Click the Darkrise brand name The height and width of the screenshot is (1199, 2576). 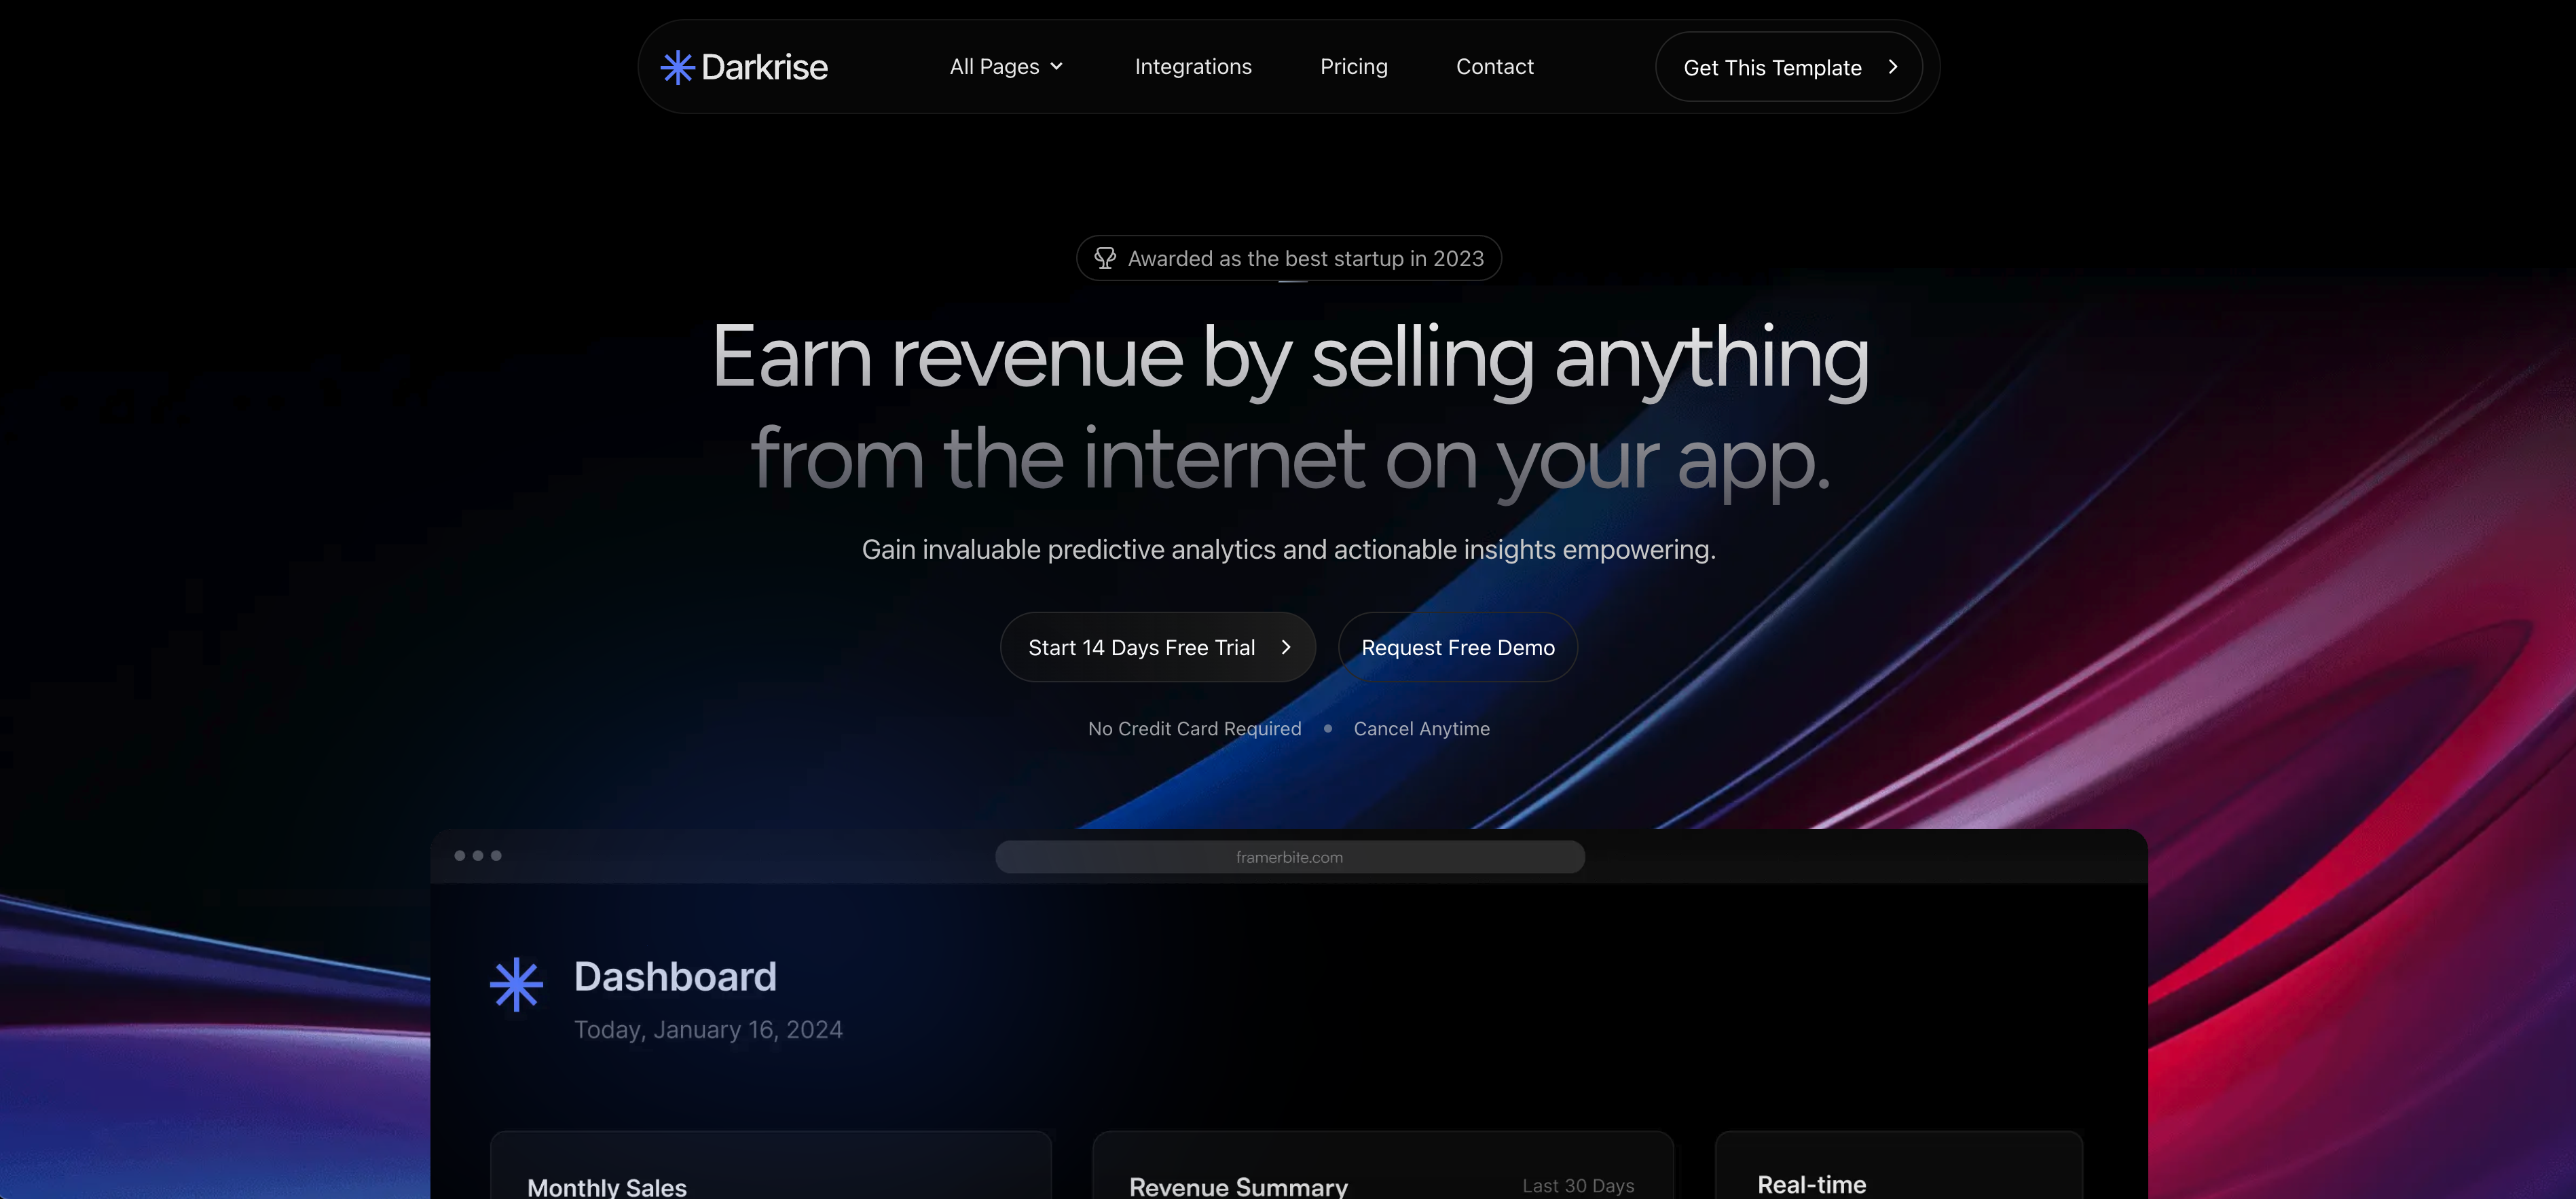(x=764, y=67)
